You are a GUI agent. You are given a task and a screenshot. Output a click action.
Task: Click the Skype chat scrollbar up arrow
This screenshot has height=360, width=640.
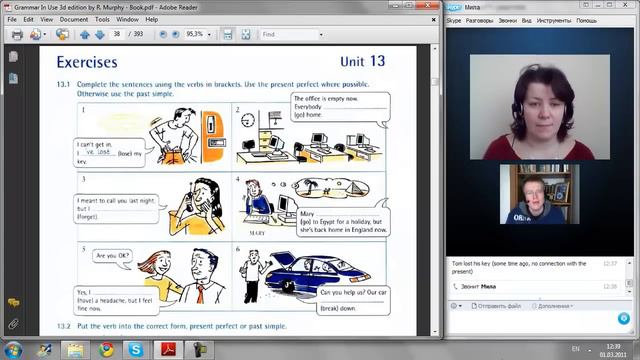tap(629, 263)
